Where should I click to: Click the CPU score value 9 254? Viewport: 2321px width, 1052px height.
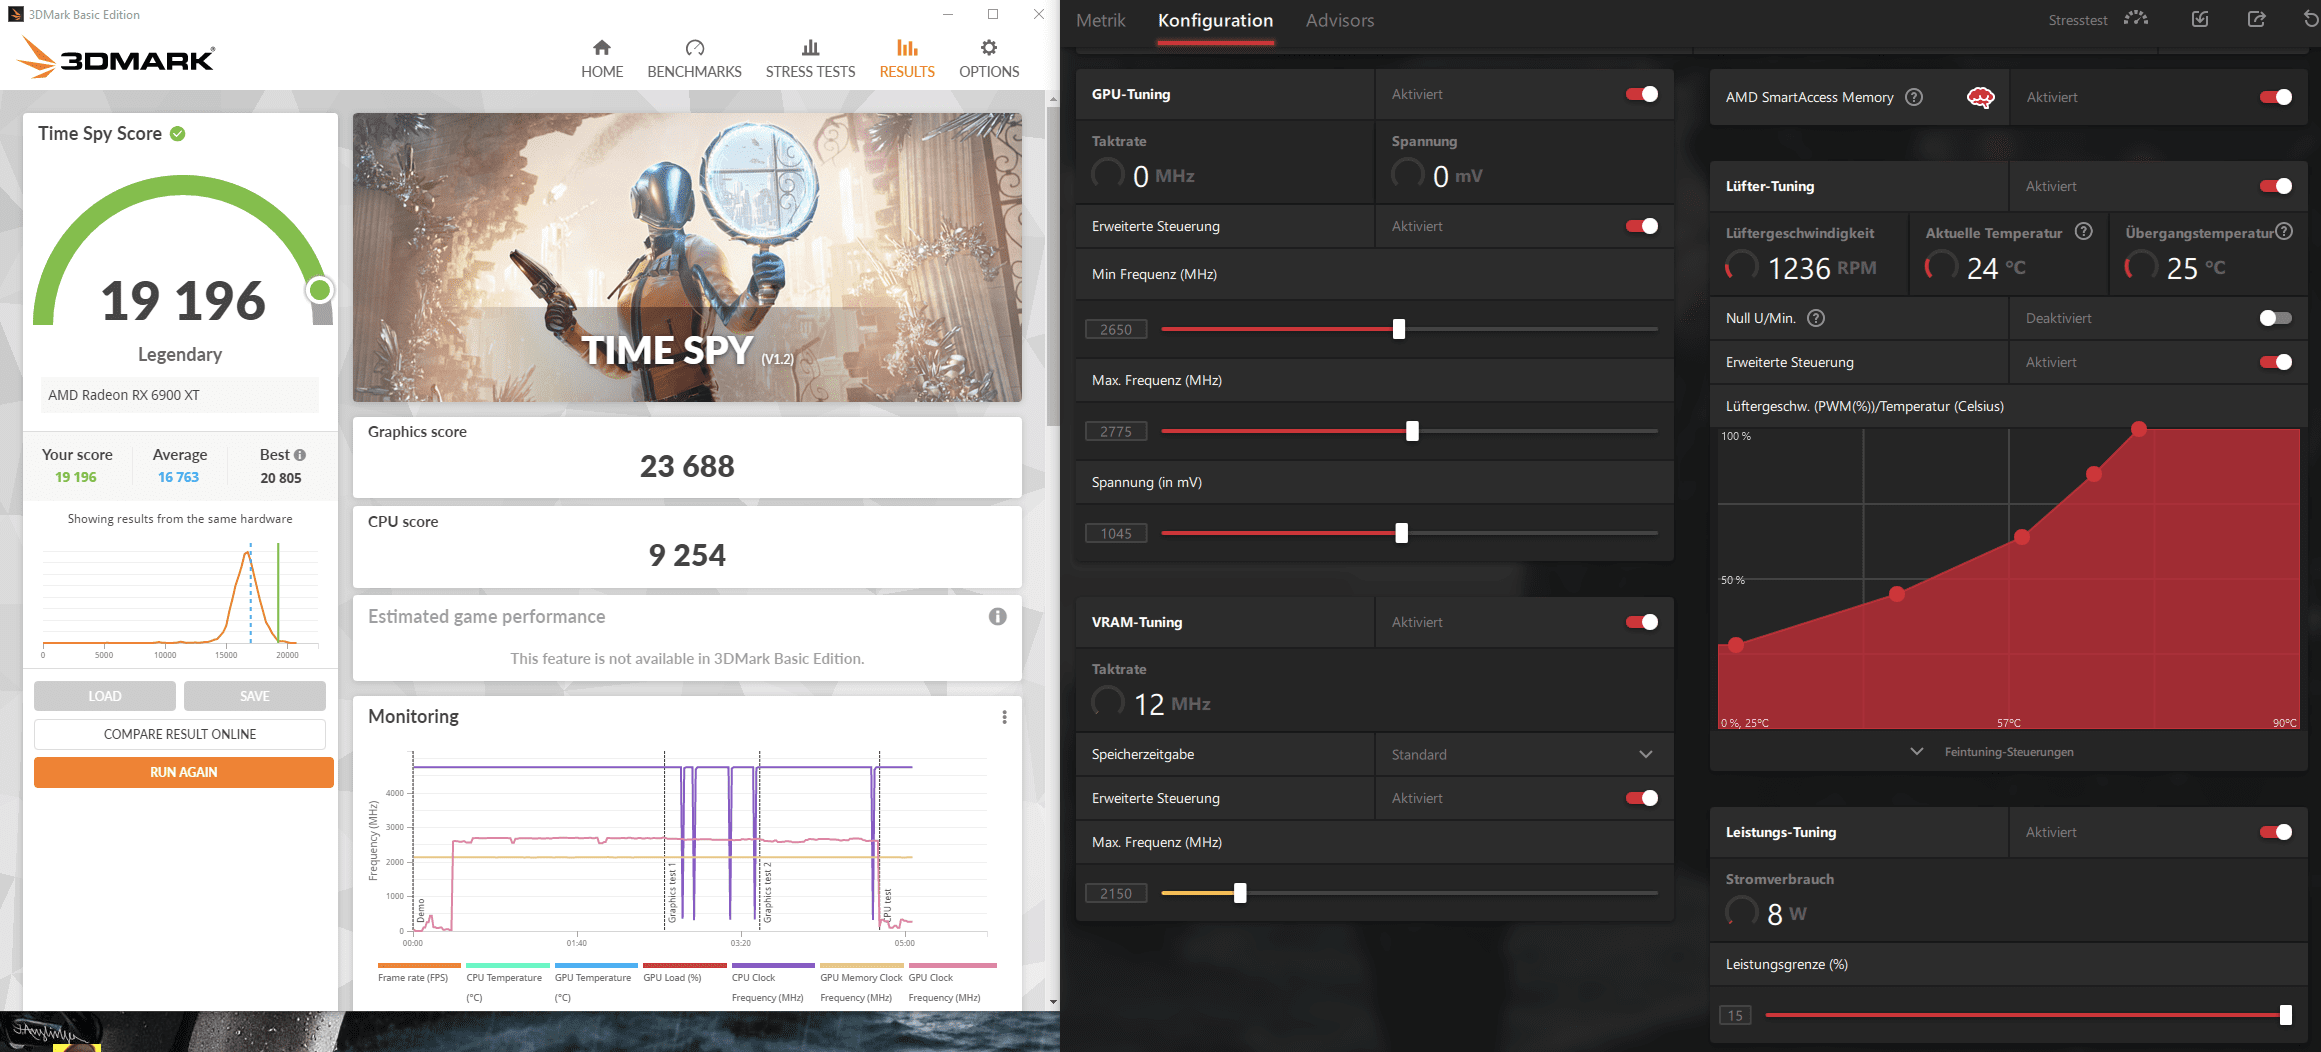click(x=687, y=555)
